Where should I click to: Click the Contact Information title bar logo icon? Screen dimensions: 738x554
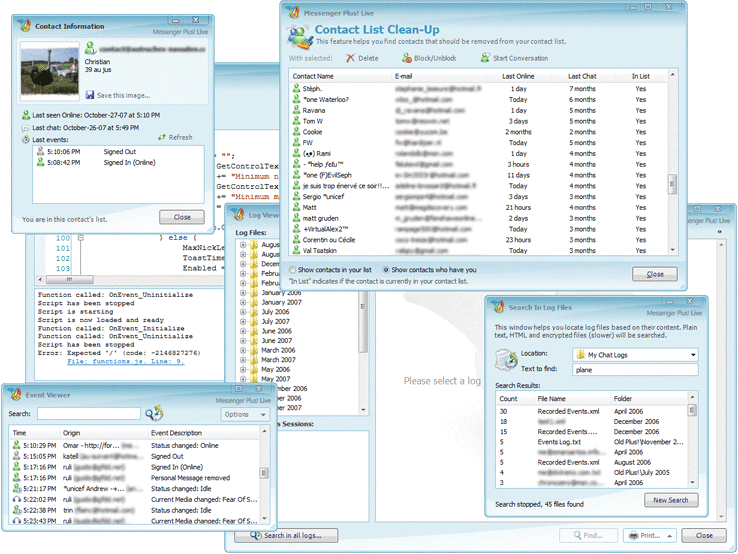pos(24,25)
